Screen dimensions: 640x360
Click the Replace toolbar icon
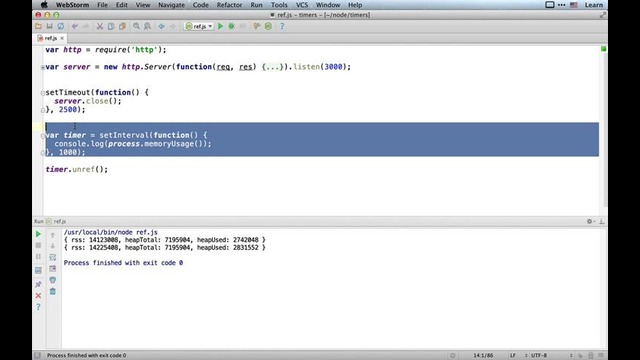pyautogui.click(x=147, y=26)
